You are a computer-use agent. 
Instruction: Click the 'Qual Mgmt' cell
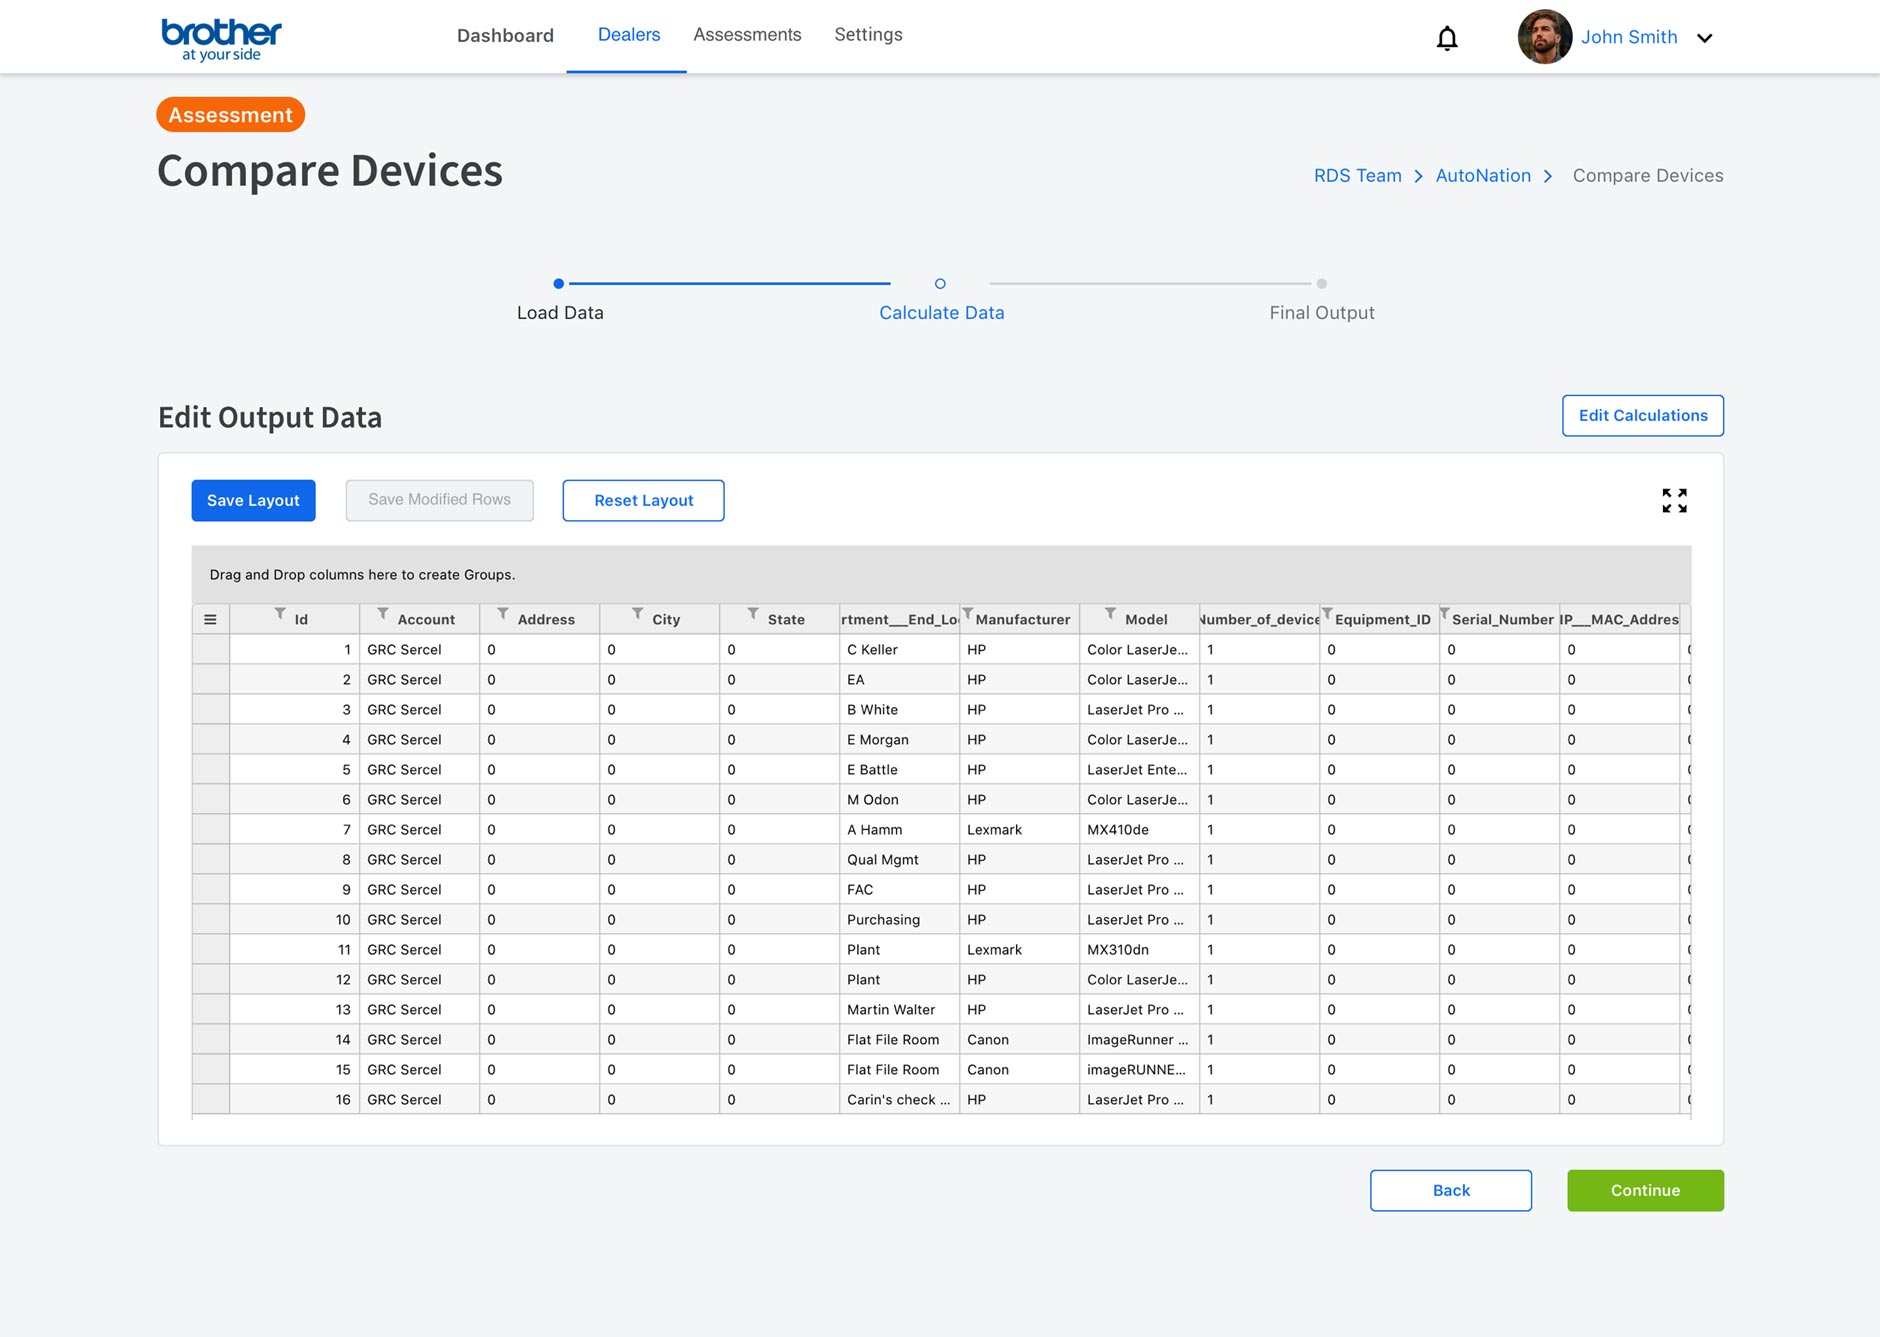pos(899,860)
